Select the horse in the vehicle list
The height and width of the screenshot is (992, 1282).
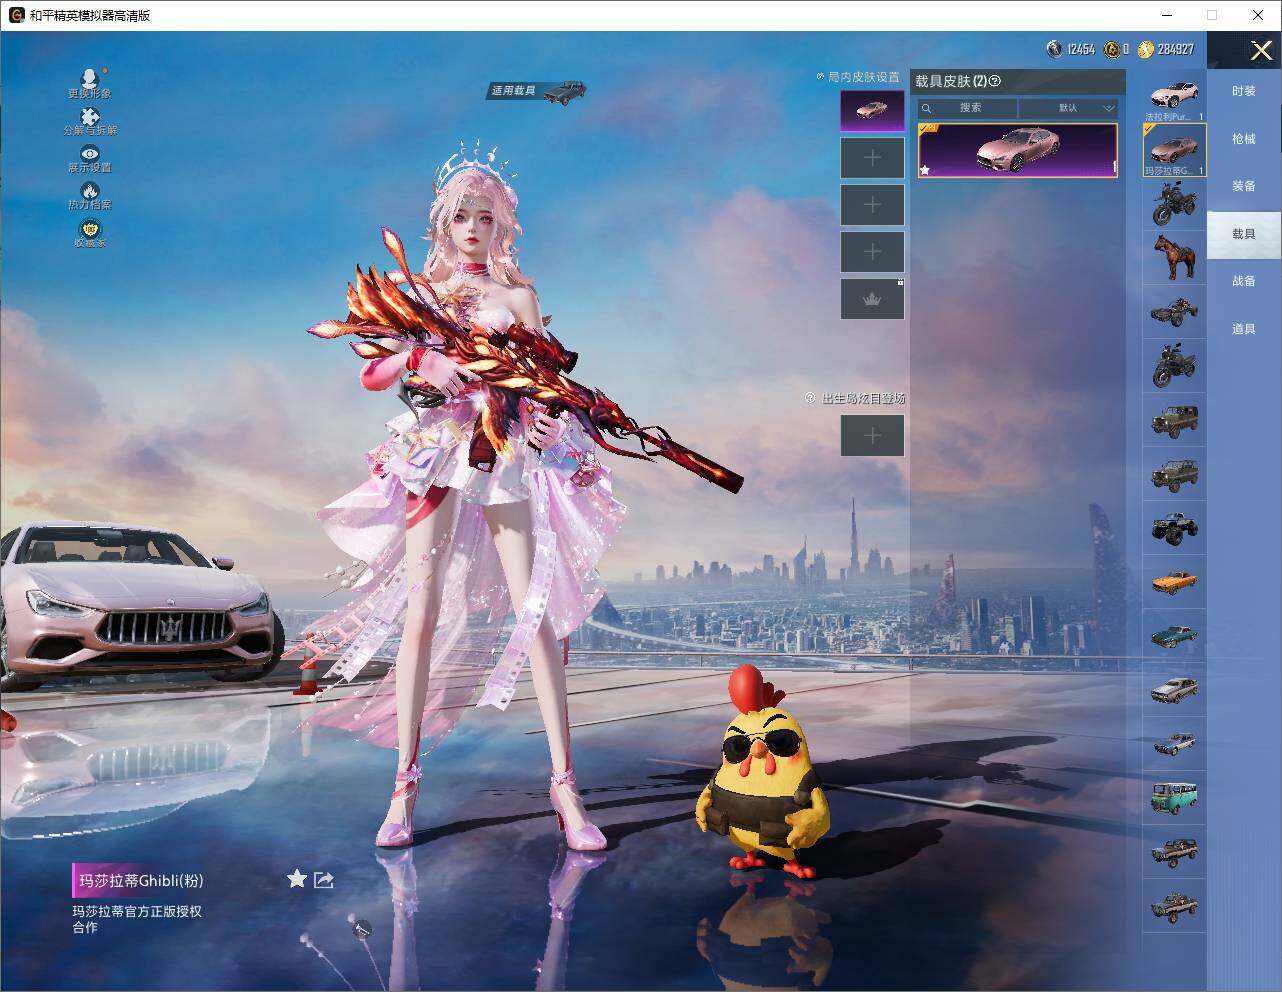1175,257
